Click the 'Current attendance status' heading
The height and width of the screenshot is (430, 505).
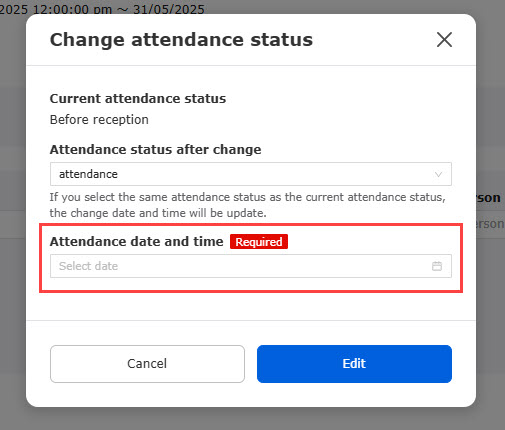click(138, 99)
